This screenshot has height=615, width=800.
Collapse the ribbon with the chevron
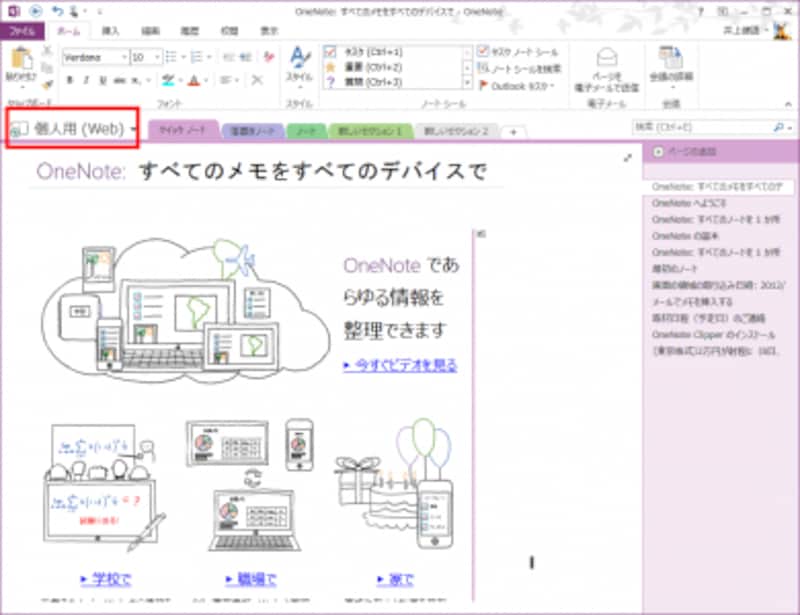(x=788, y=104)
